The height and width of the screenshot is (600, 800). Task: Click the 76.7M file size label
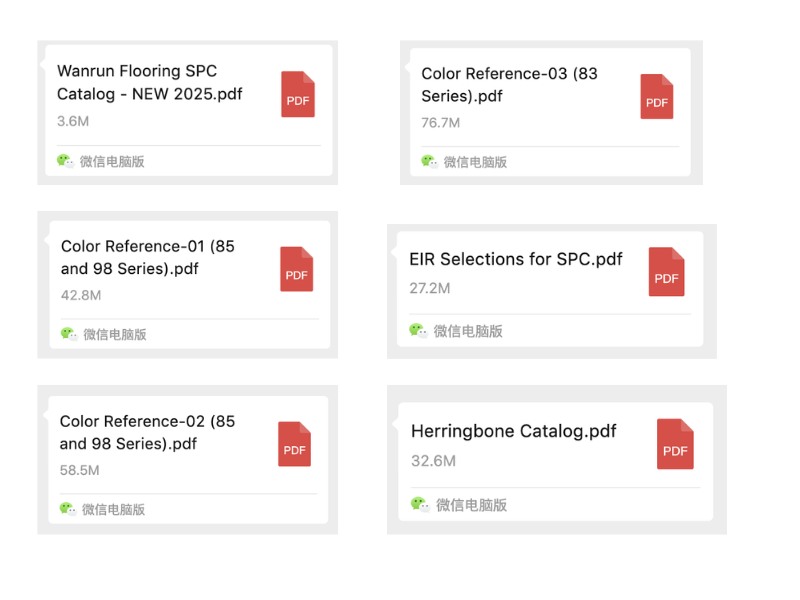coord(441,122)
